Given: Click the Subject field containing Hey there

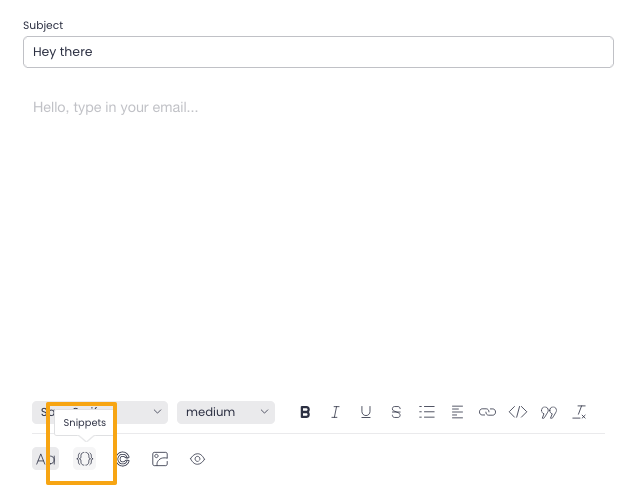Looking at the screenshot, I should click(x=318, y=52).
